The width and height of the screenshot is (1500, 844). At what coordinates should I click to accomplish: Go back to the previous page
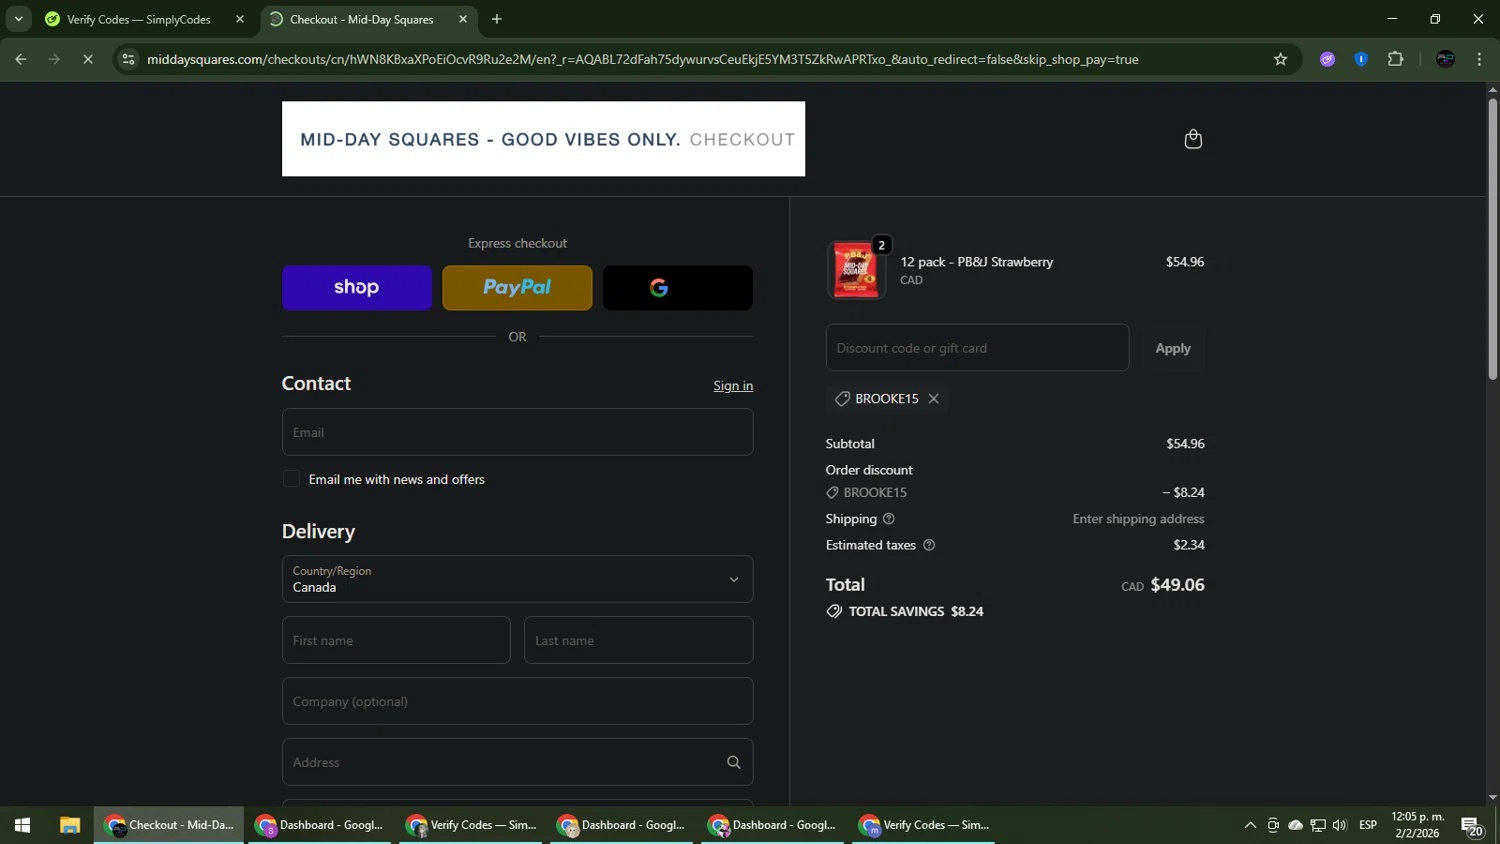20,59
